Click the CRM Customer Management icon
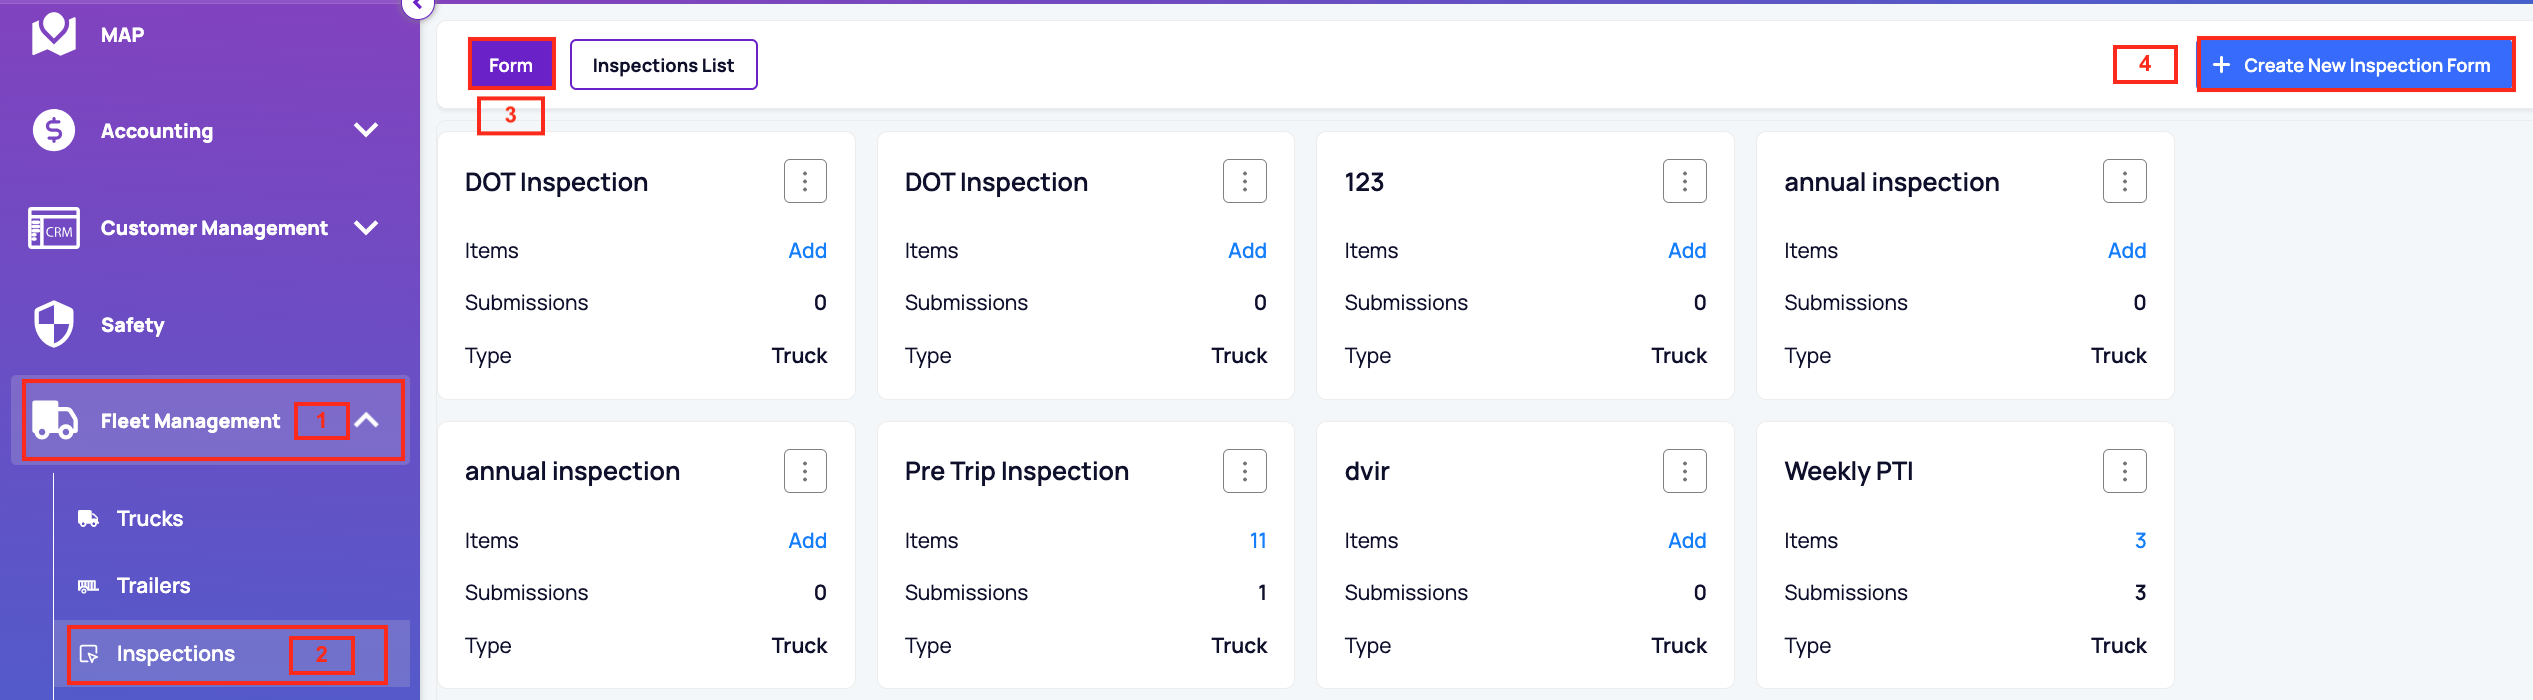This screenshot has width=2533, height=700. pos(54,228)
